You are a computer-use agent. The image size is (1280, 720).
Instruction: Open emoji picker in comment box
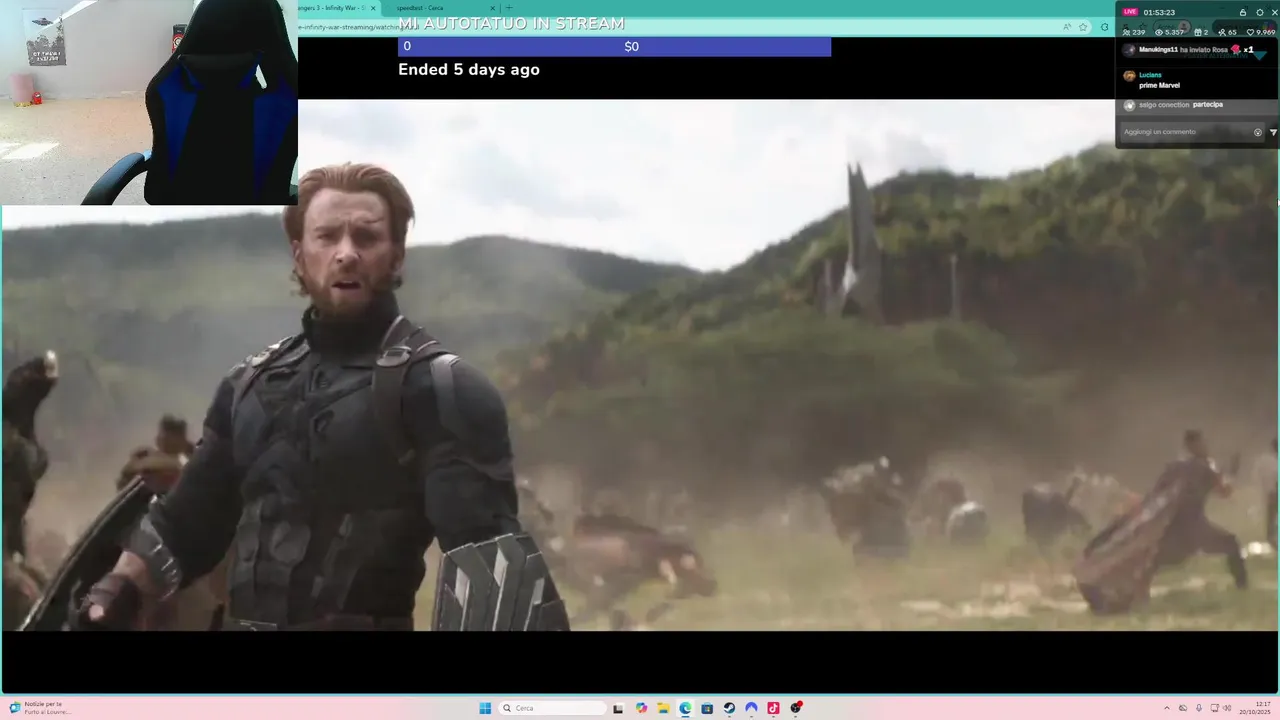pyautogui.click(x=1258, y=132)
